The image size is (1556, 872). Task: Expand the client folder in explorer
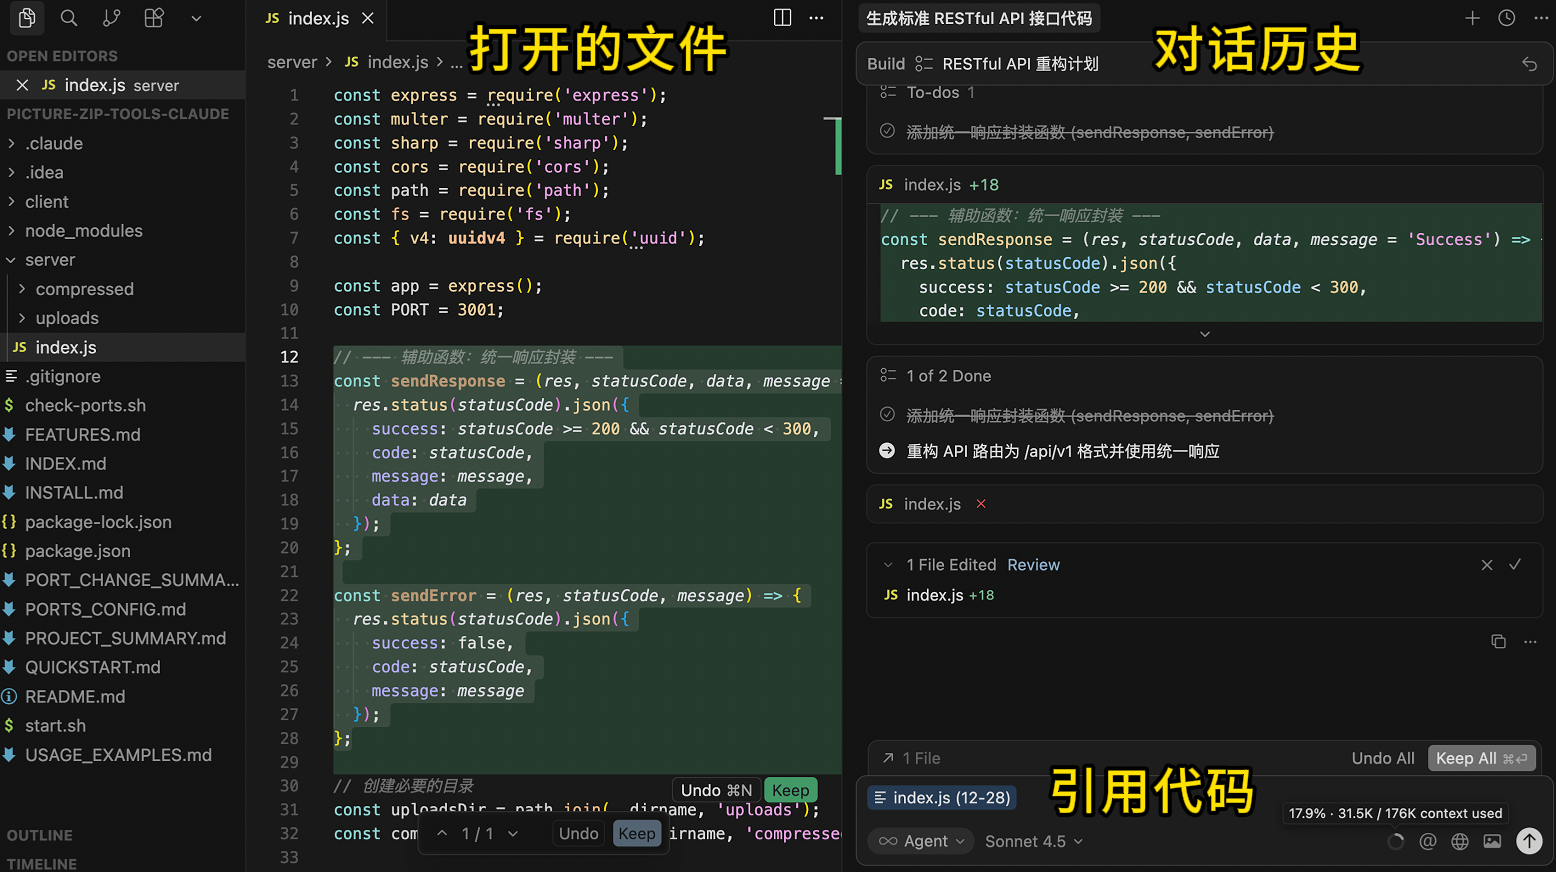pyautogui.click(x=47, y=202)
